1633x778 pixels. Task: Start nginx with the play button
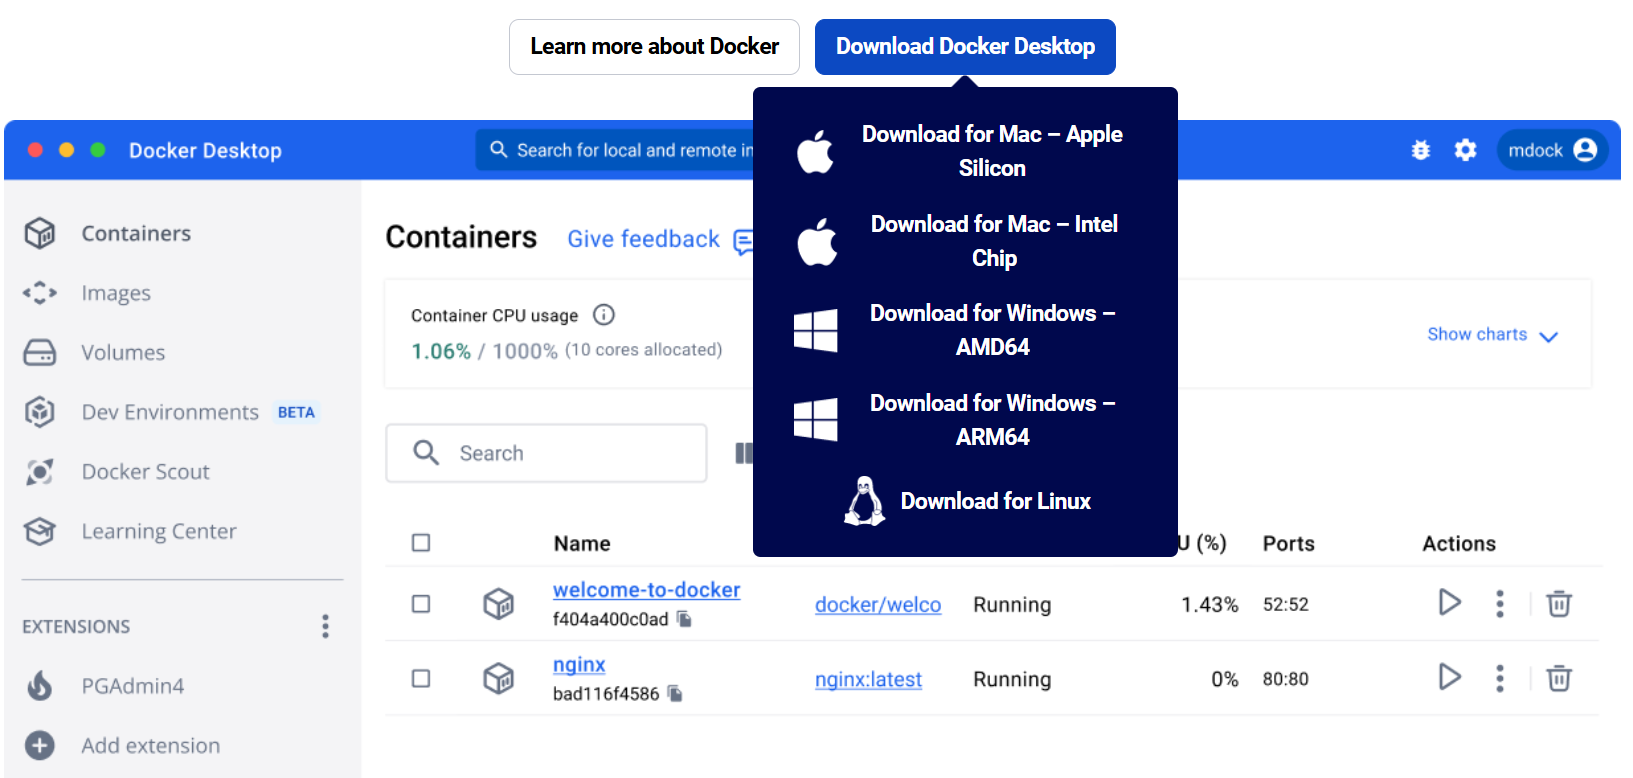pos(1450,677)
